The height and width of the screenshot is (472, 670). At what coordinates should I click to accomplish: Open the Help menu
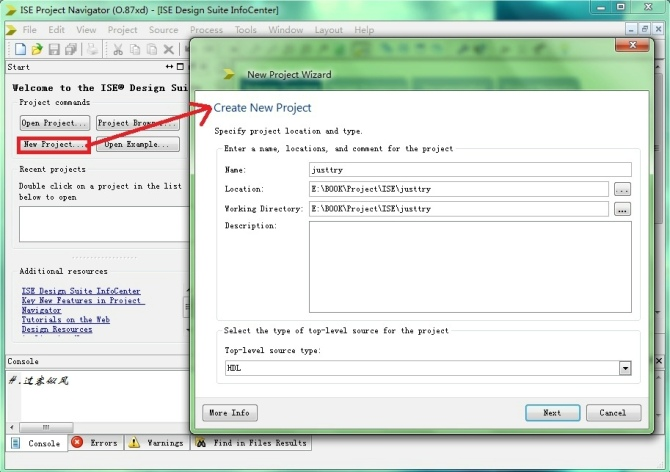(x=364, y=30)
